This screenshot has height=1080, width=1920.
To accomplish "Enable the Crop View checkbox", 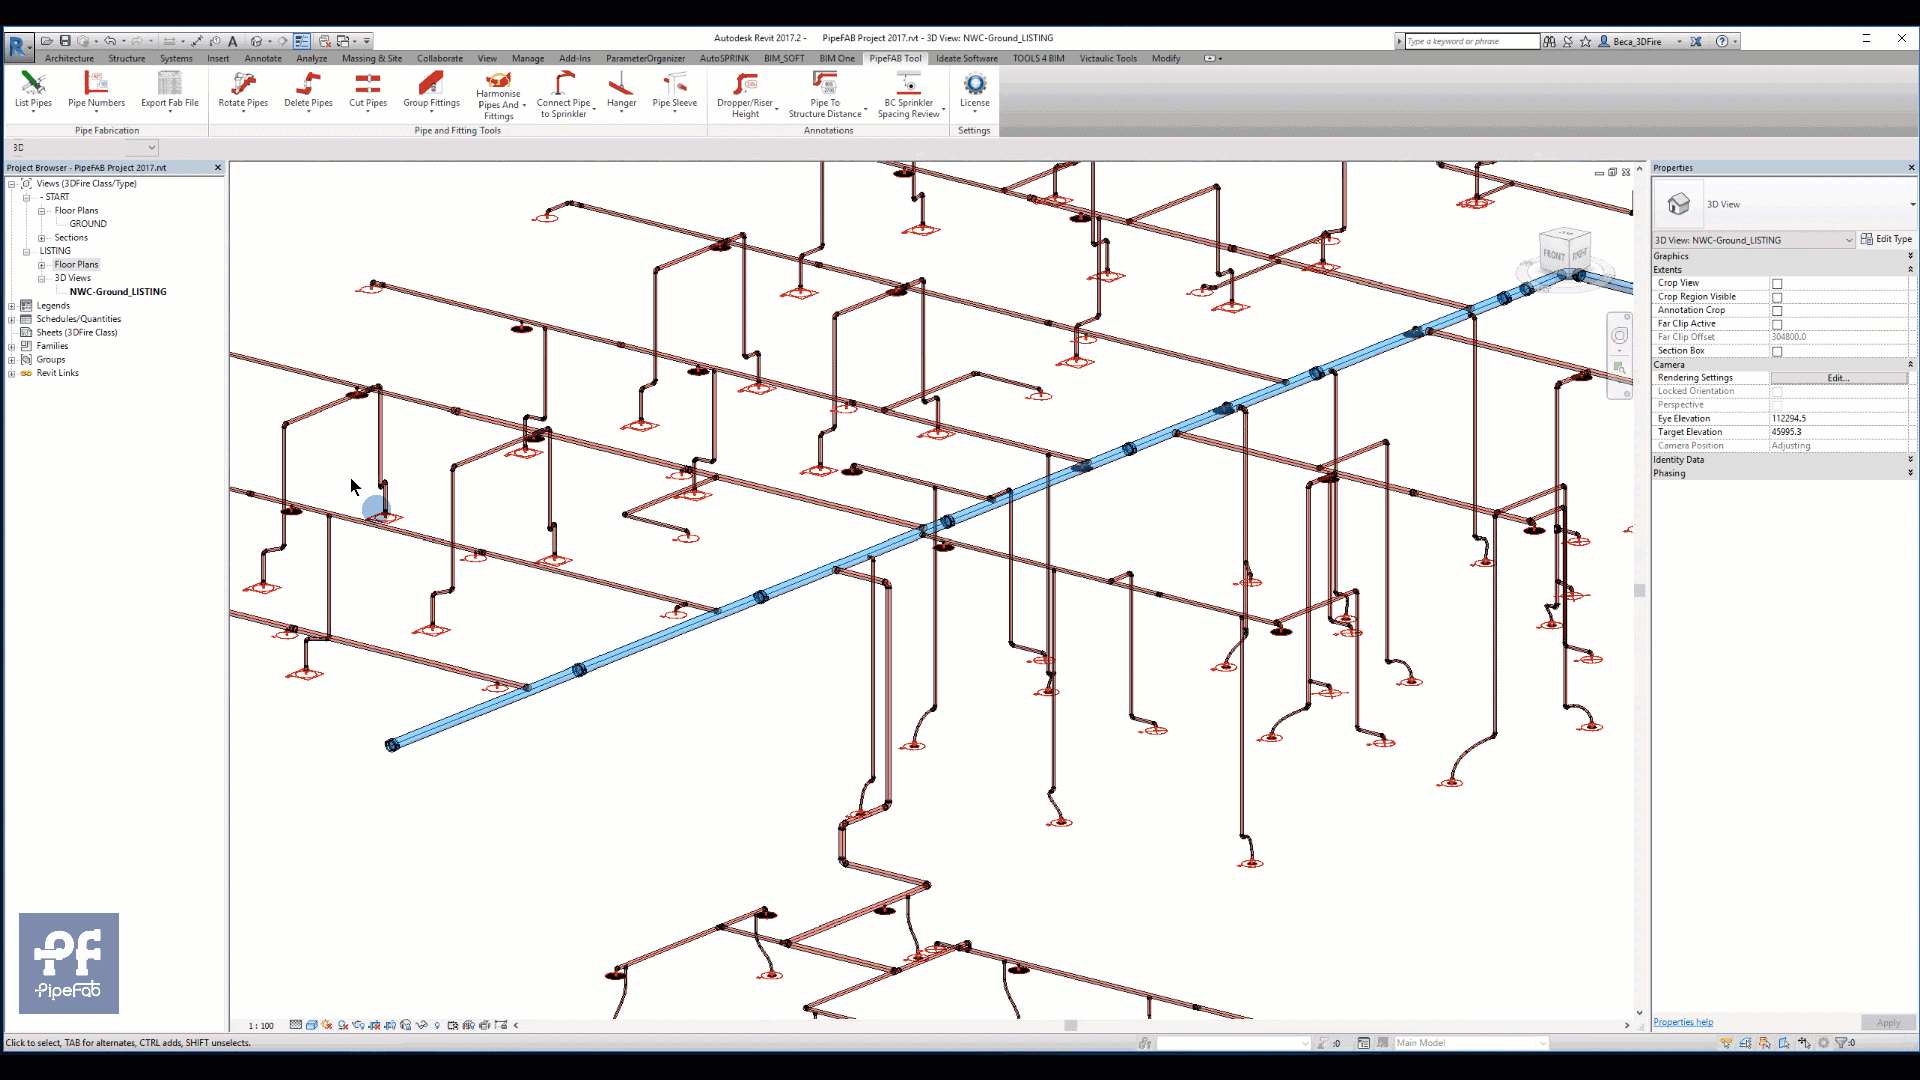I will click(1777, 284).
